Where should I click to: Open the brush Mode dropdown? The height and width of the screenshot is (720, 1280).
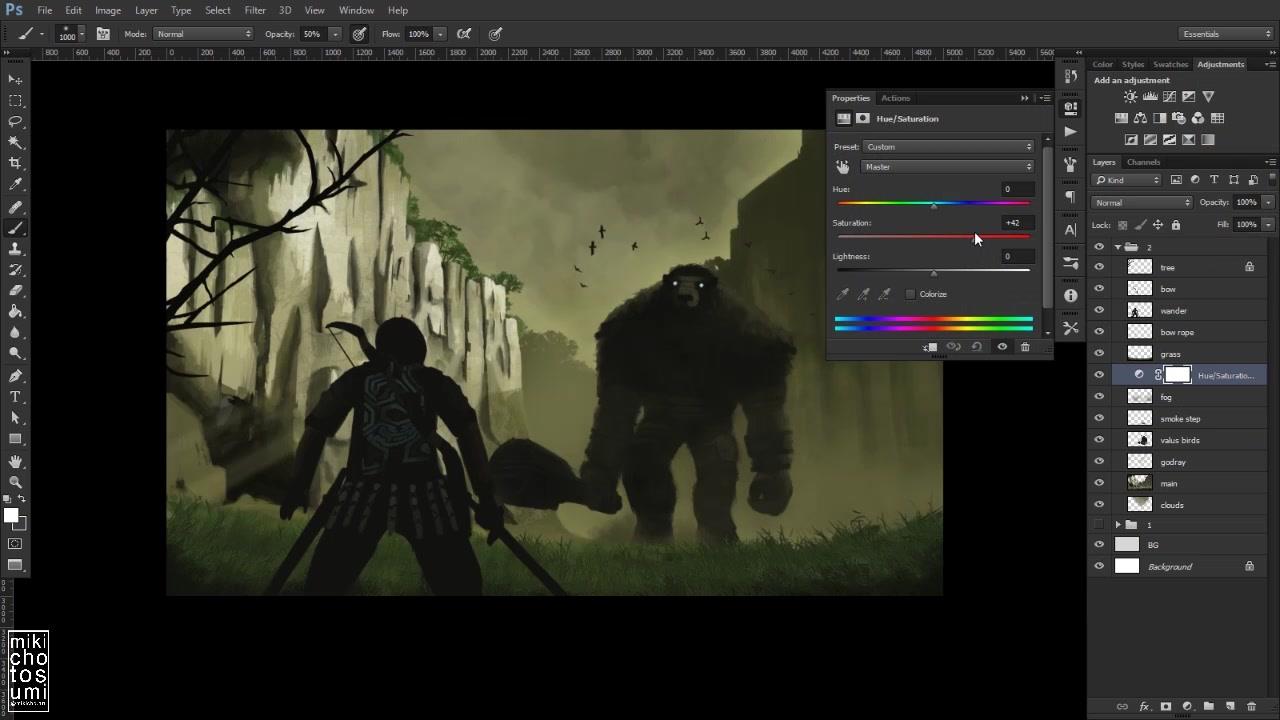pyautogui.click(x=204, y=34)
